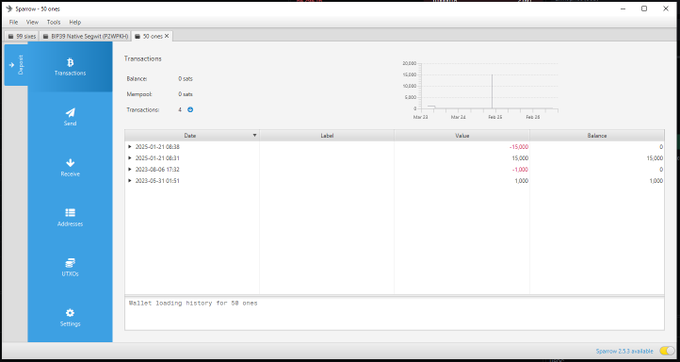Click the blue export icon beside transaction count

(x=190, y=110)
